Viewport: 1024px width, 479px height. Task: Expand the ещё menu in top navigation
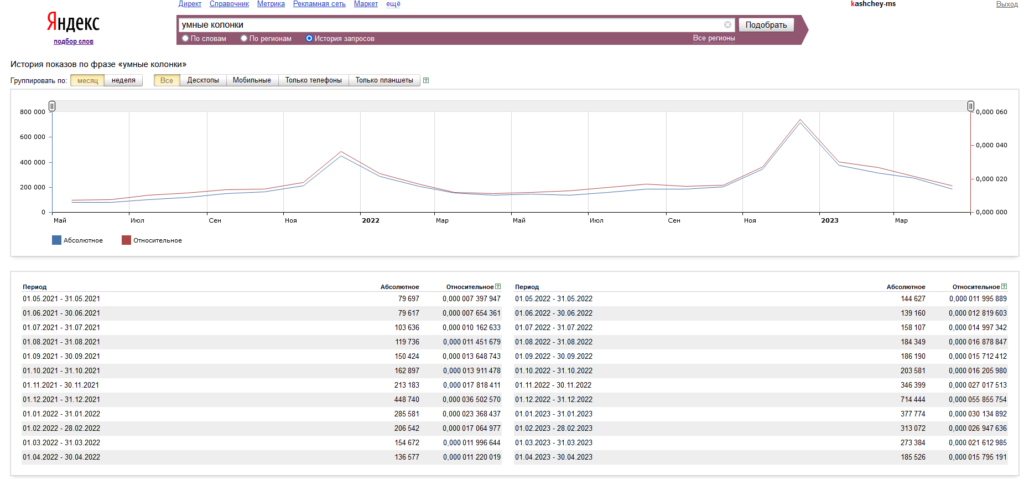[x=392, y=5]
